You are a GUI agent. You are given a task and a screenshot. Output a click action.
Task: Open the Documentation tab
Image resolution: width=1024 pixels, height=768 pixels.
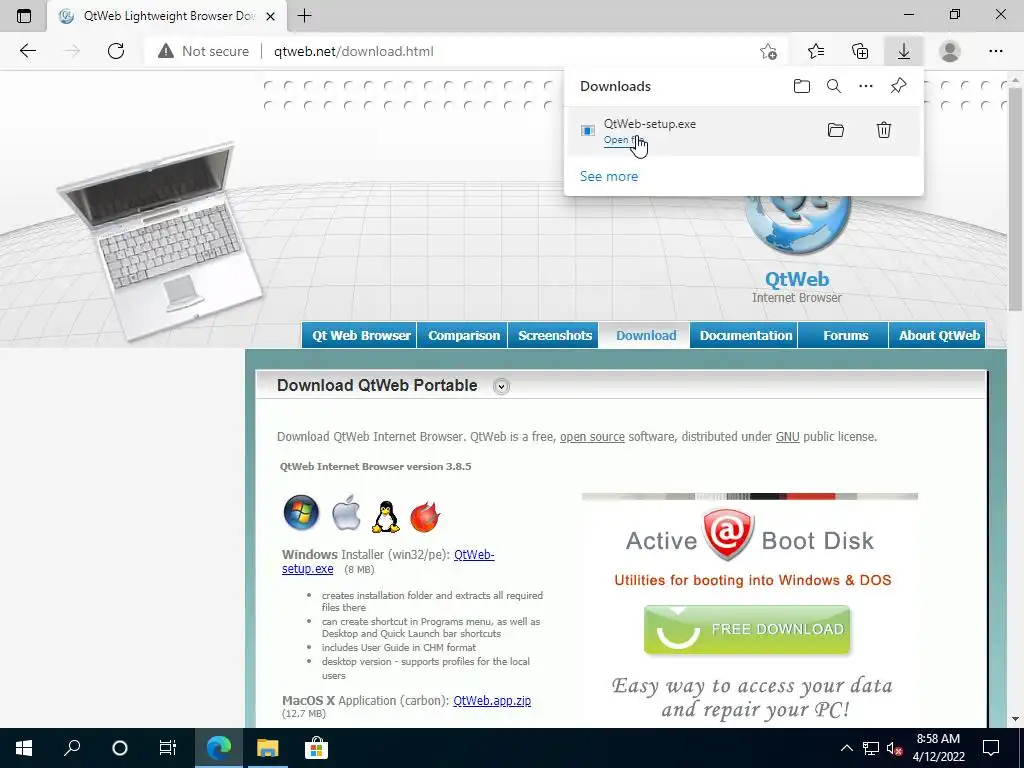coord(746,335)
